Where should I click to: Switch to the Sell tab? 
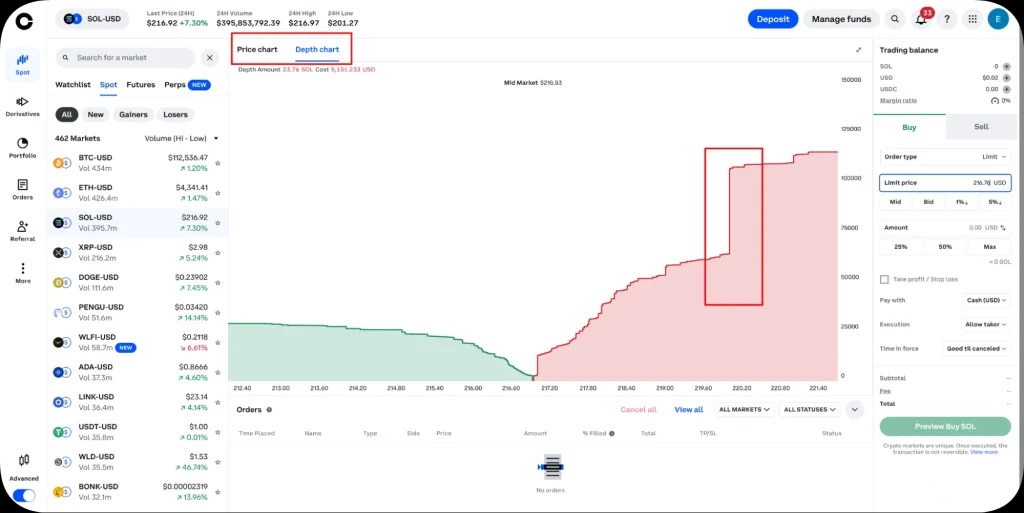coord(981,127)
